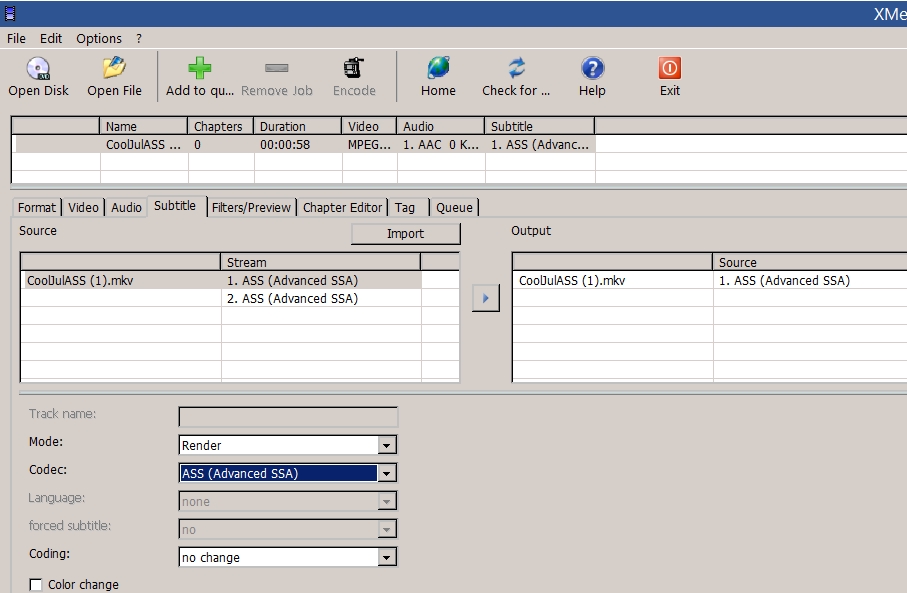
Task: Select the CoolJulASS job row name
Action: point(143,145)
